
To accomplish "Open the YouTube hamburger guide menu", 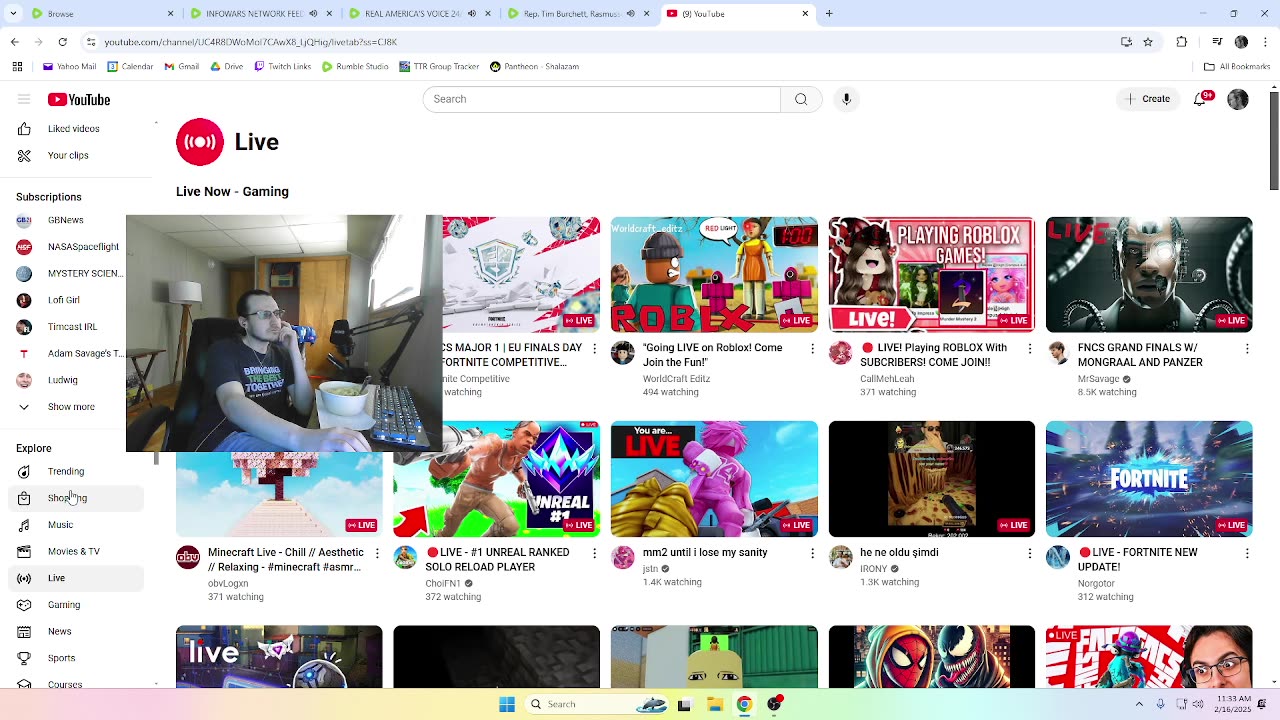I will pos(24,99).
